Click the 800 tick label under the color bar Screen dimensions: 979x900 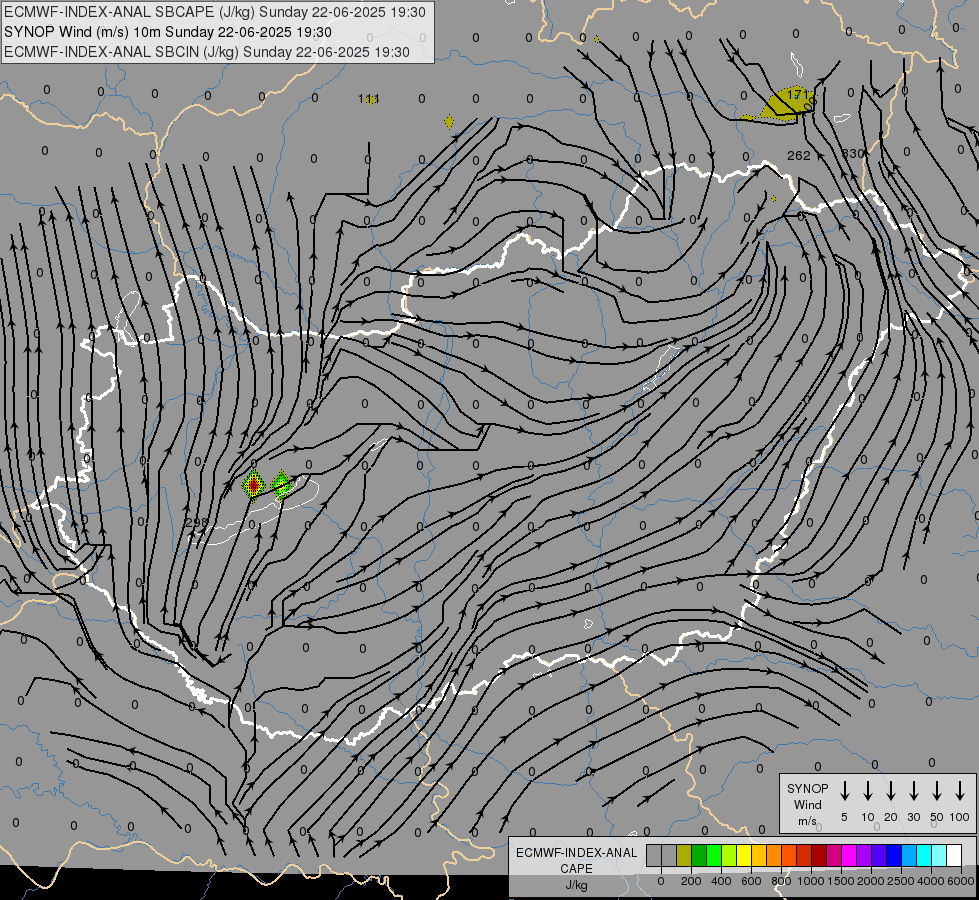point(781,881)
